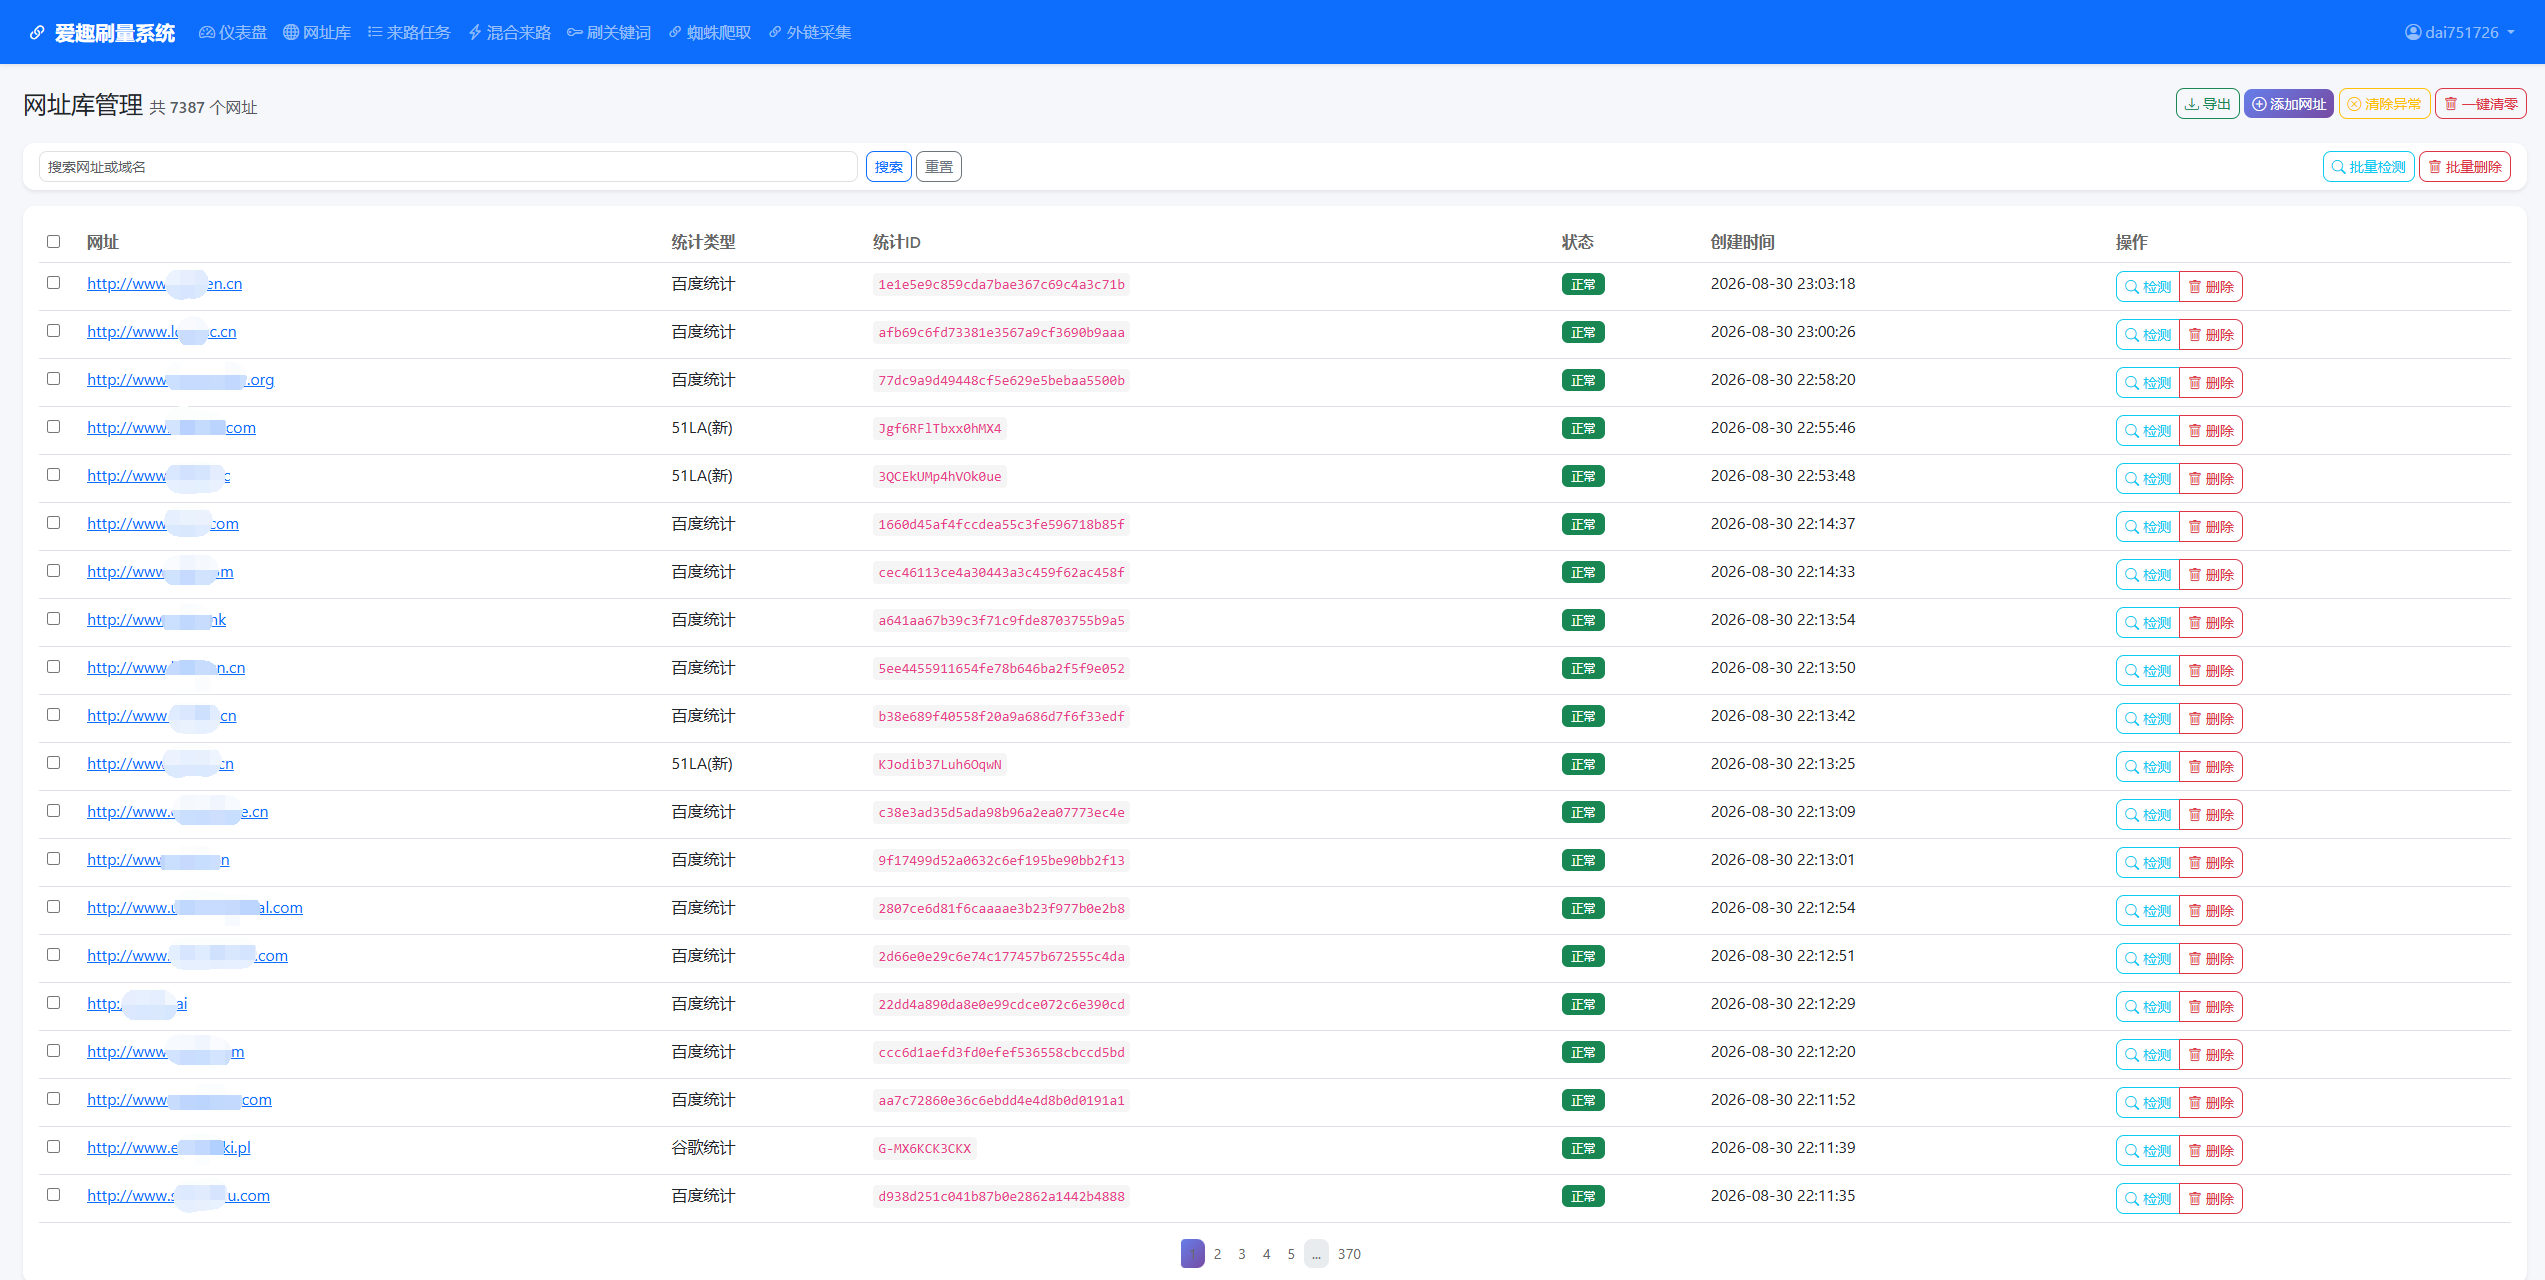This screenshot has width=2545, height=1280.
Task: Click 批量删除 trash button
Action: point(2464,167)
